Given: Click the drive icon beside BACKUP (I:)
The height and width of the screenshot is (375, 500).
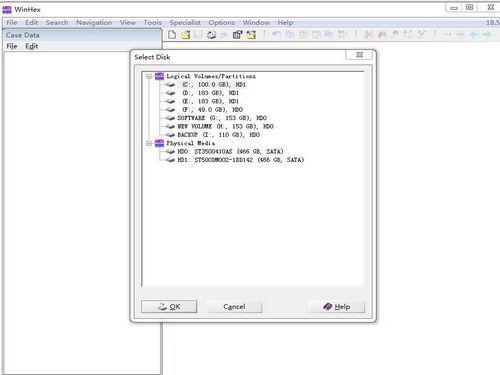Looking at the screenshot, I should tap(170, 135).
